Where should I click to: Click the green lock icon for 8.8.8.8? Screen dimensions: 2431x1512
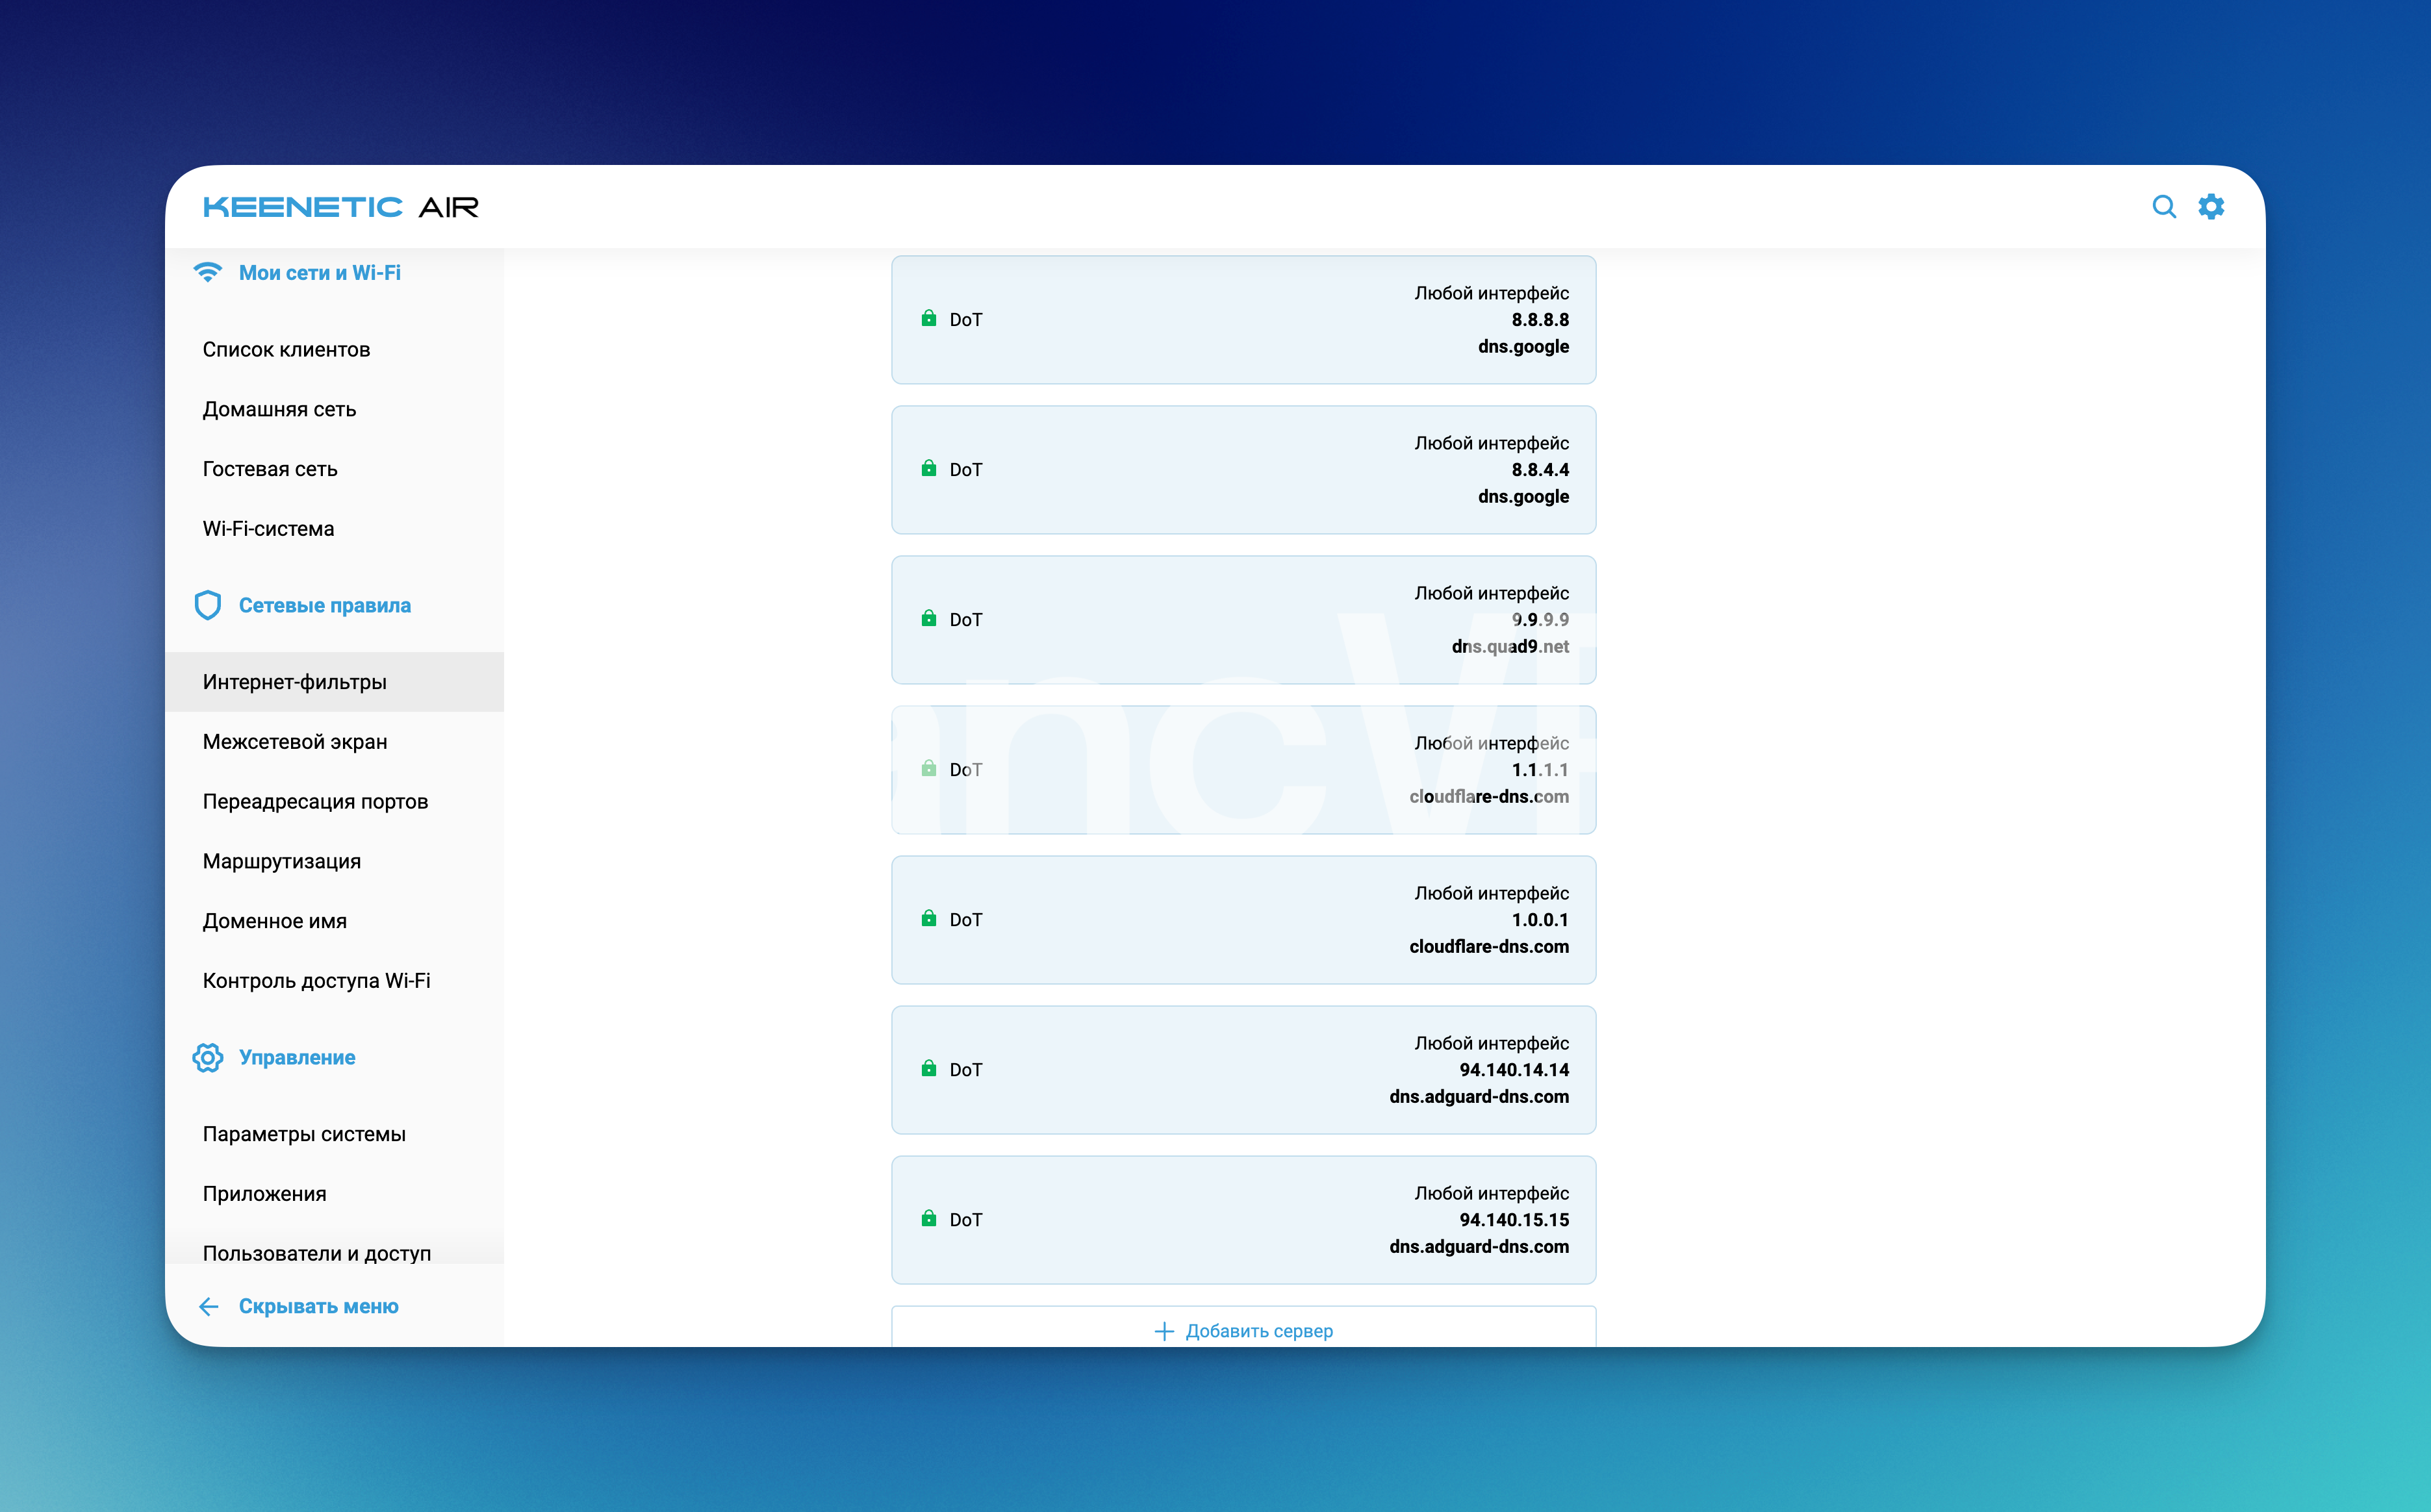pos(928,319)
